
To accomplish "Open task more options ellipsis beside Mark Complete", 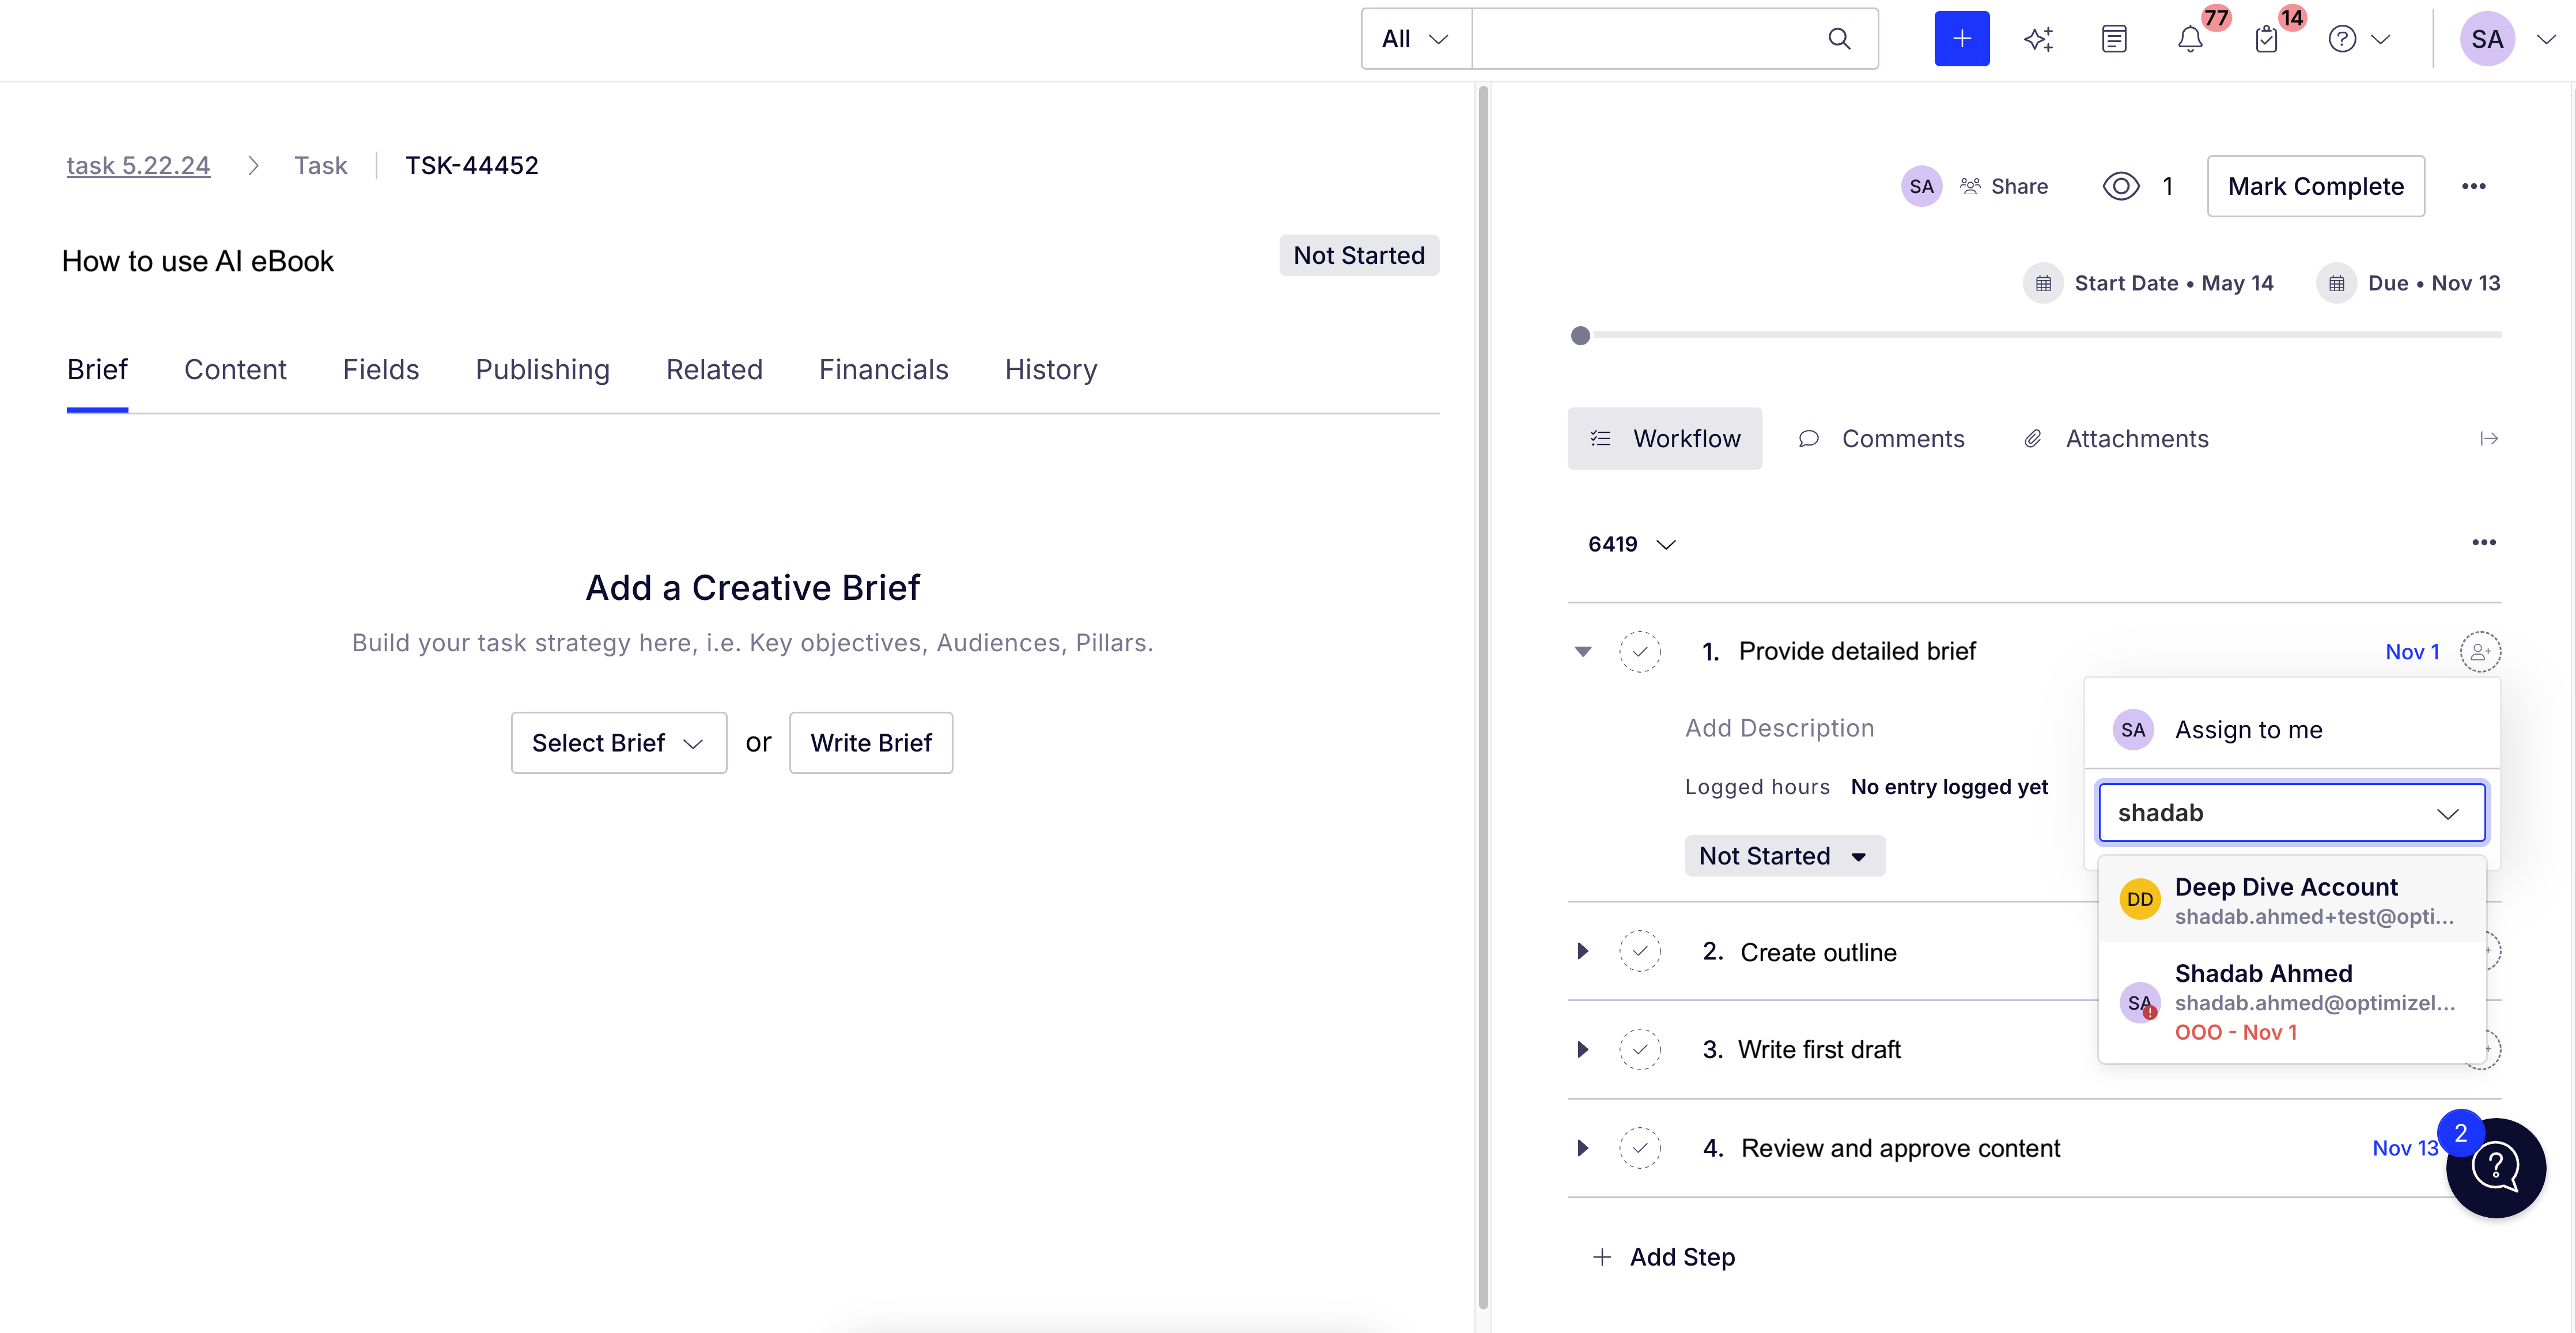I will tap(2474, 186).
